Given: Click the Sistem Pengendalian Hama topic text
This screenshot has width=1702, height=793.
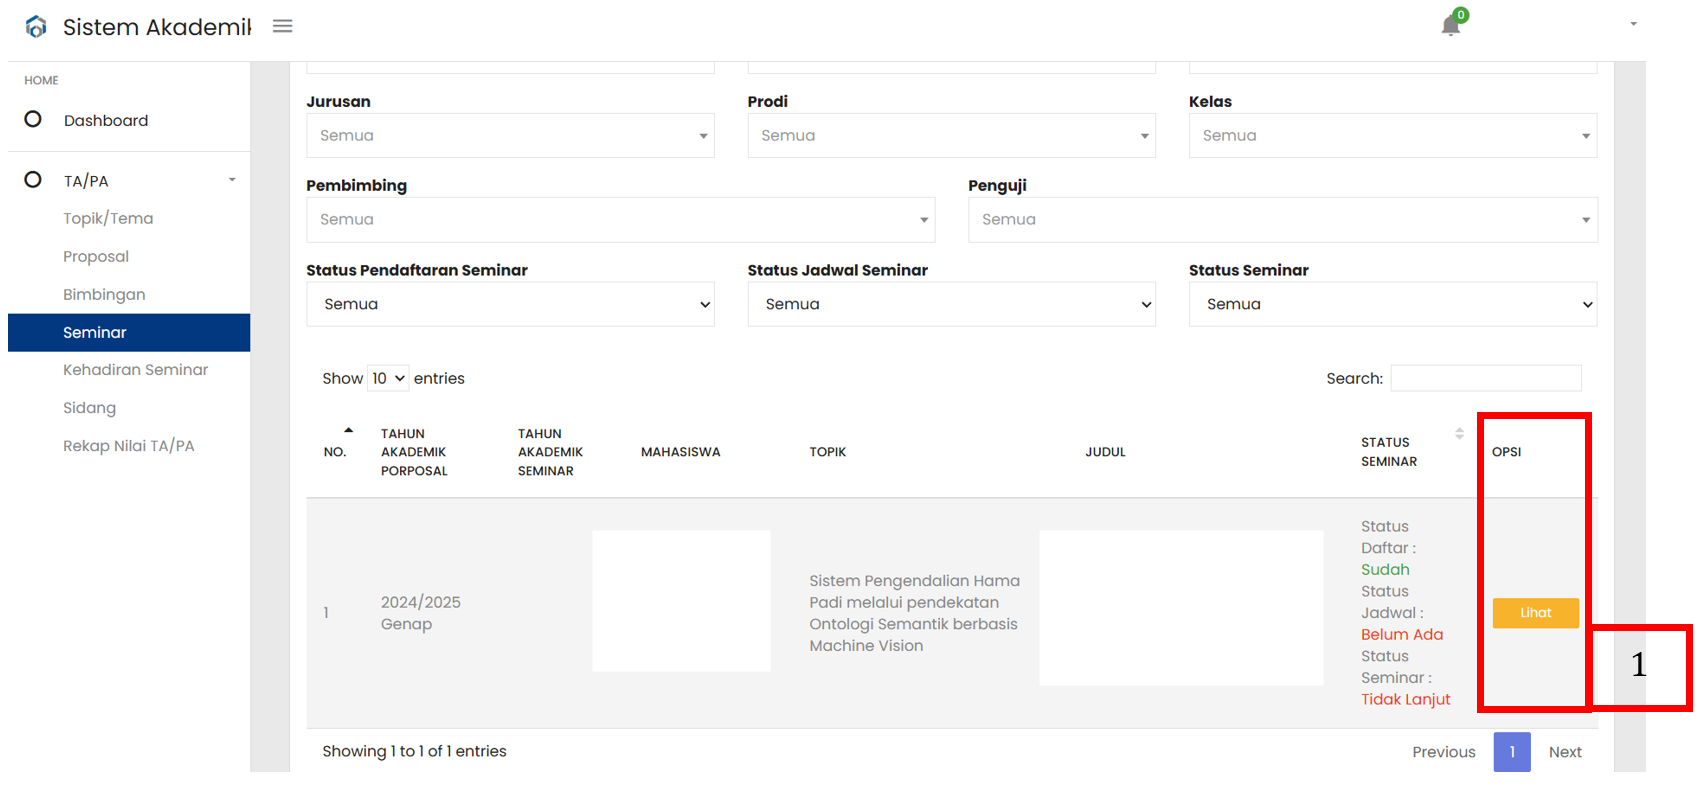Looking at the screenshot, I should pyautogui.click(x=914, y=613).
